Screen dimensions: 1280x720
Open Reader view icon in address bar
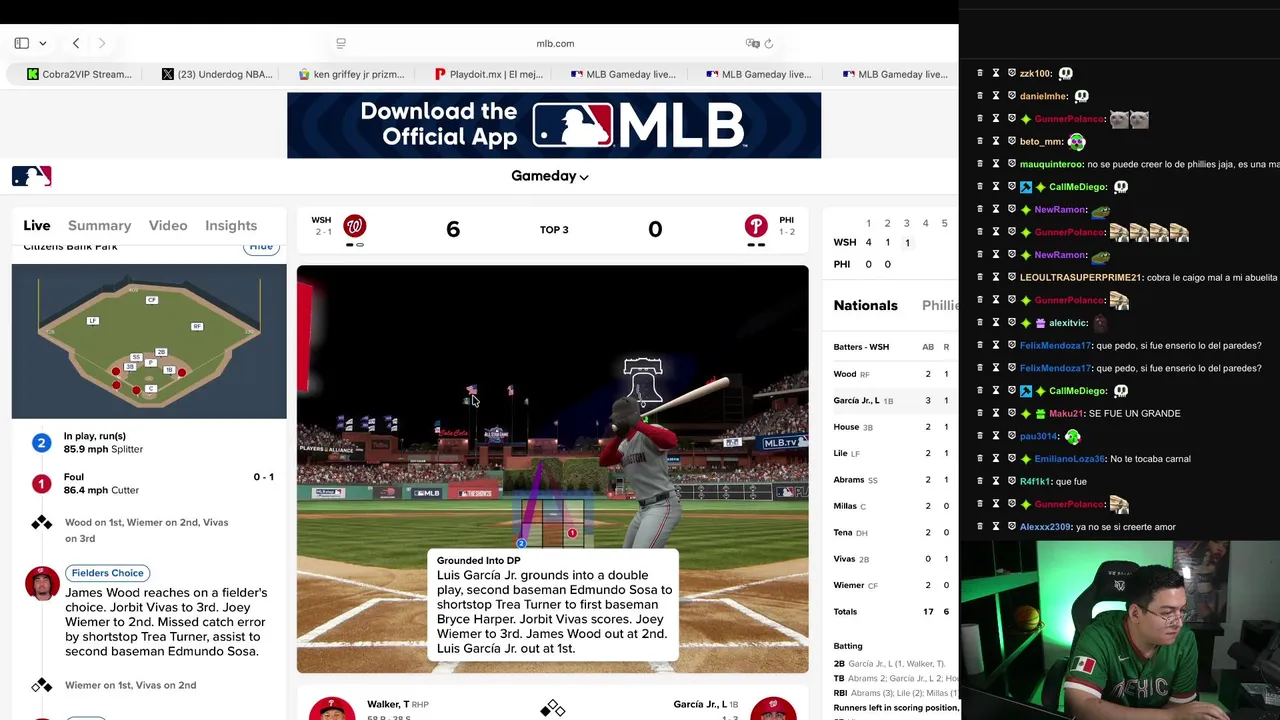(x=341, y=43)
